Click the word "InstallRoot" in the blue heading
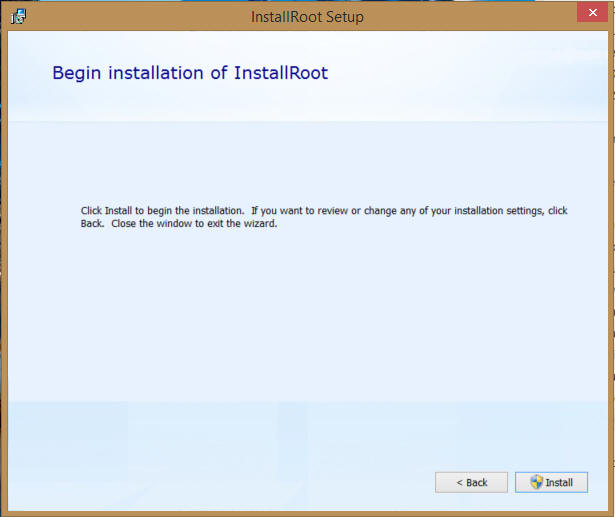The width and height of the screenshot is (615, 517). point(281,73)
